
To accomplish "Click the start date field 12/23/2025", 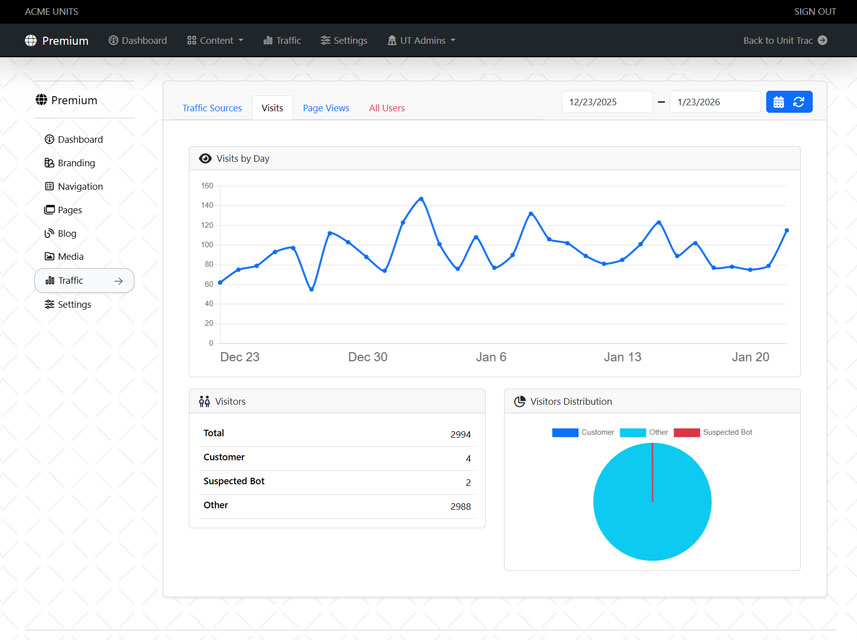I will [607, 102].
